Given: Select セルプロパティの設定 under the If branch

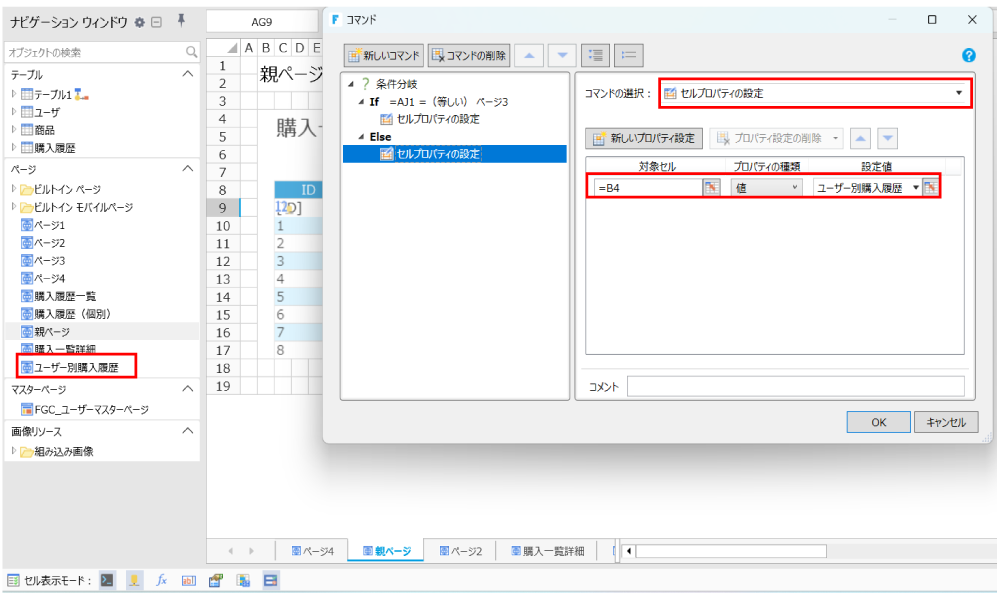Looking at the screenshot, I should pyautogui.click(x=438, y=119).
